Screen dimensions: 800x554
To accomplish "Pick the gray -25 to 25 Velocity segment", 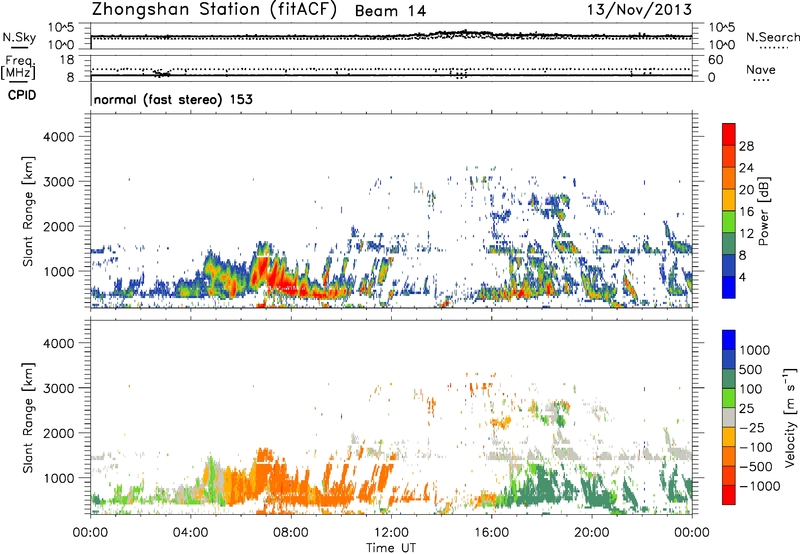I will (x=729, y=417).
